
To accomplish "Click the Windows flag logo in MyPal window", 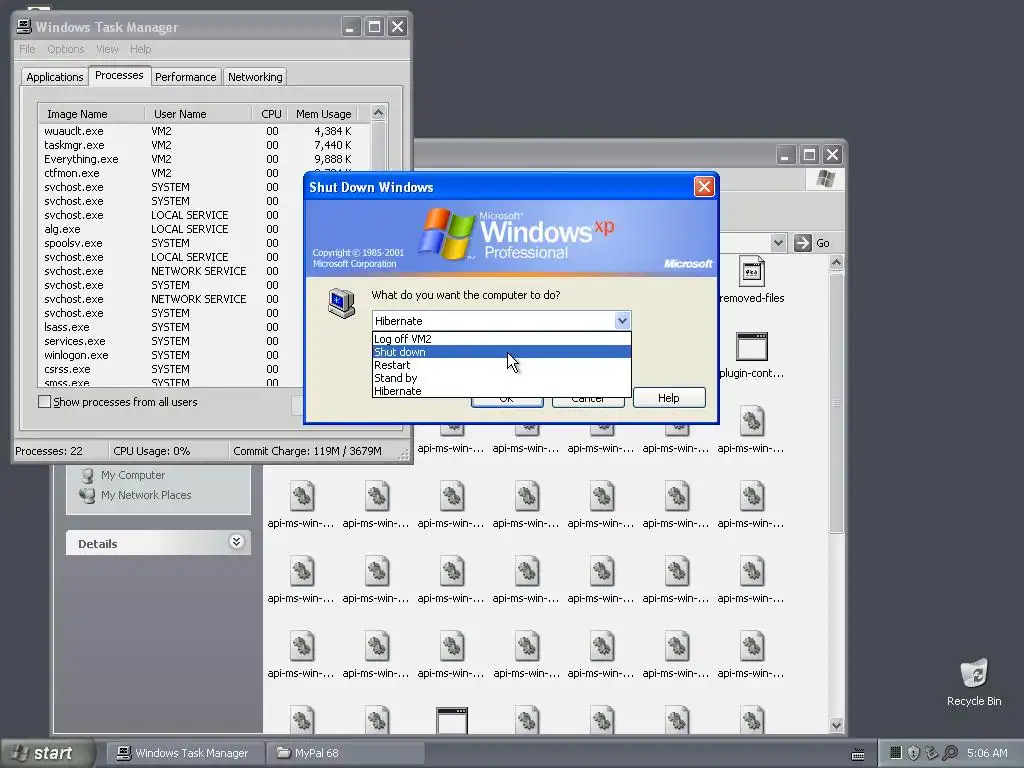I will coord(825,179).
